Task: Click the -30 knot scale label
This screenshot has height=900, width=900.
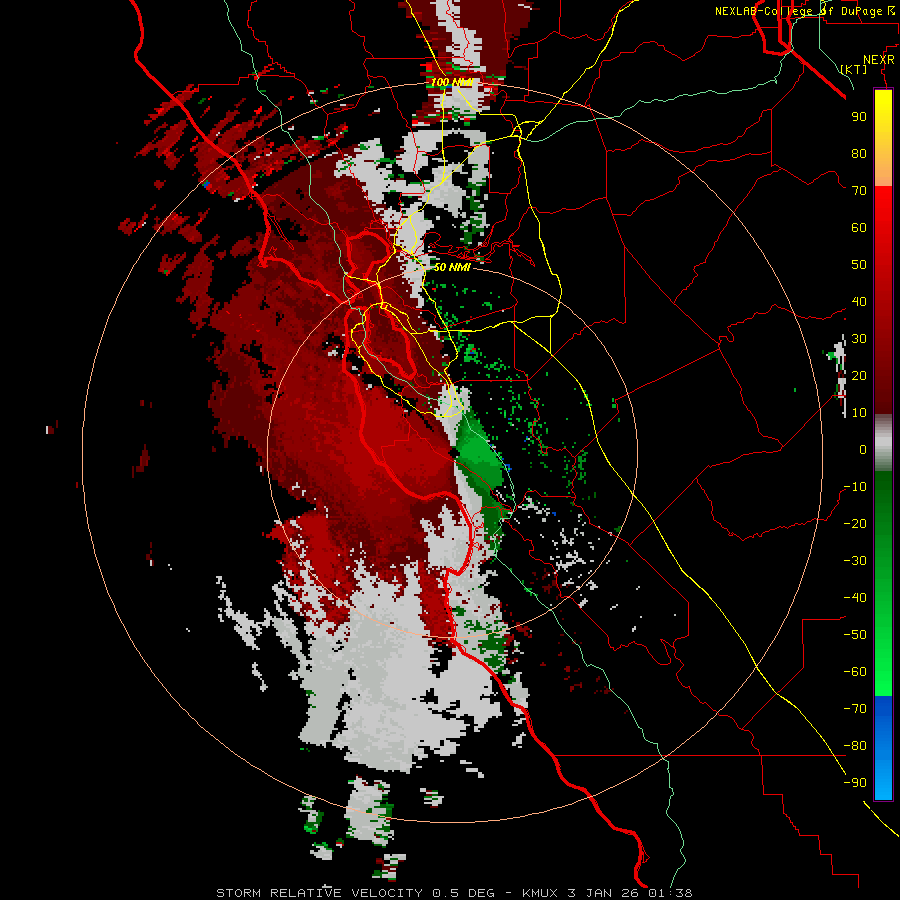Action: click(x=855, y=561)
